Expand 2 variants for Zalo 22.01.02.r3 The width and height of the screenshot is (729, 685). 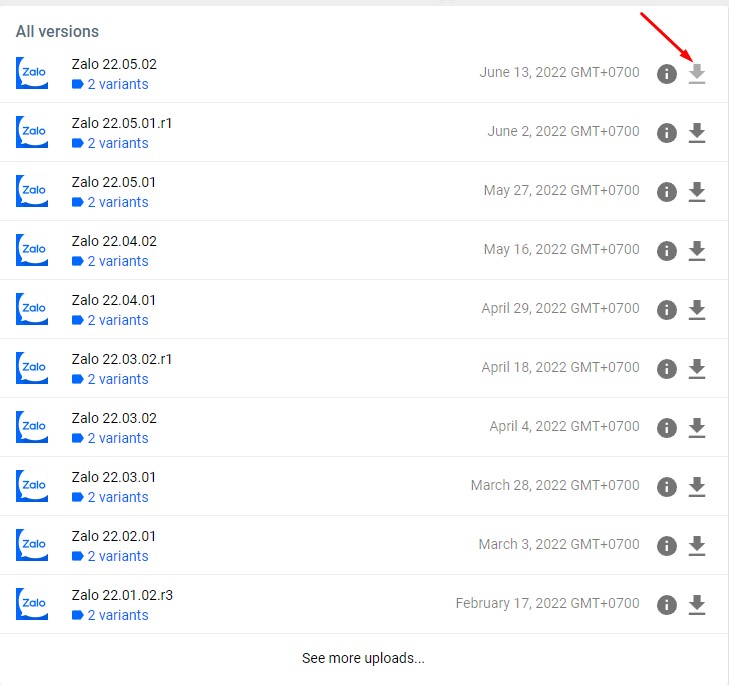coord(117,615)
